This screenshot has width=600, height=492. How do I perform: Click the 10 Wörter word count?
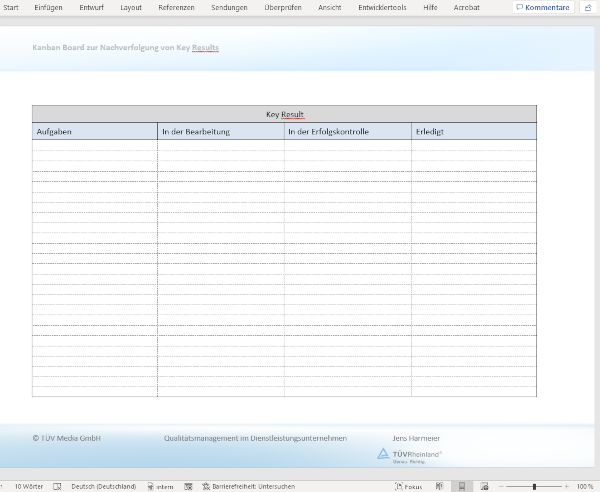coord(27,486)
